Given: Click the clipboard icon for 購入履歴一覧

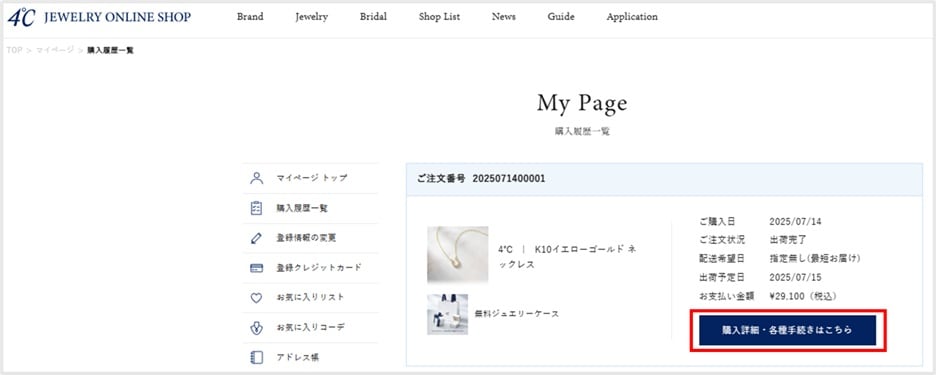Looking at the screenshot, I should coord(256,208).
